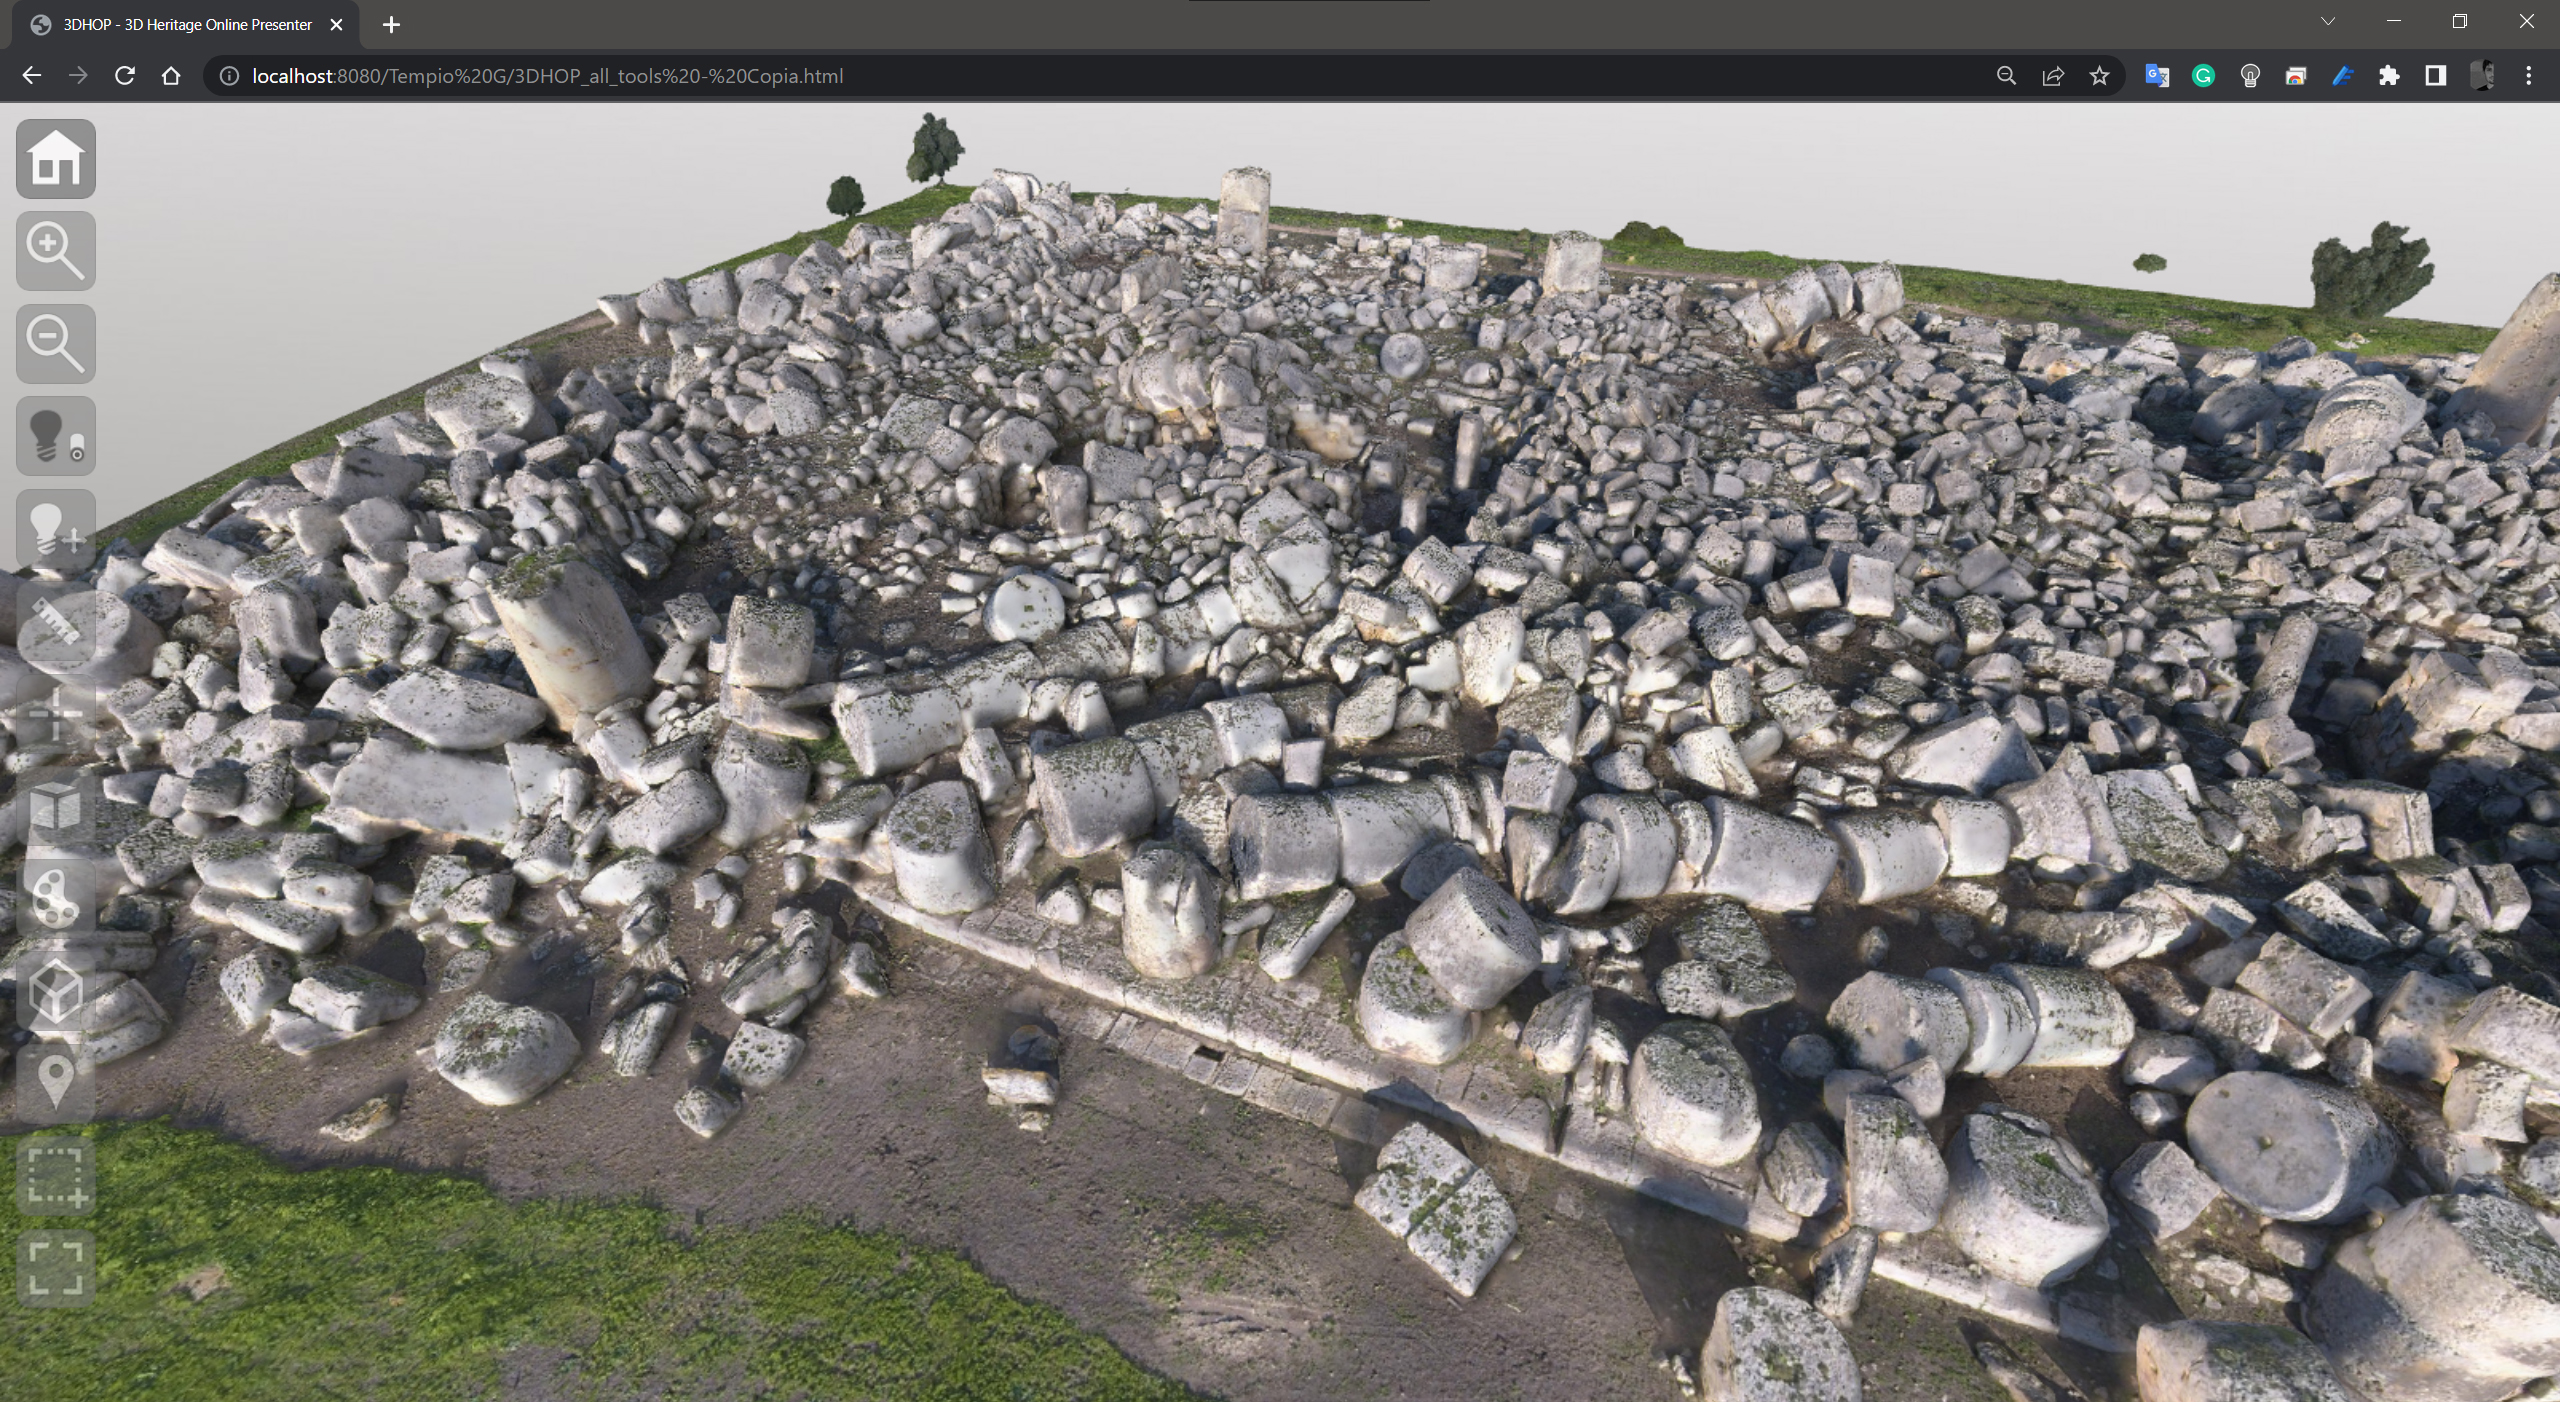Open the light direction control tool
The height and width of the screenshot is (1402, 2560).
point(56,436)
